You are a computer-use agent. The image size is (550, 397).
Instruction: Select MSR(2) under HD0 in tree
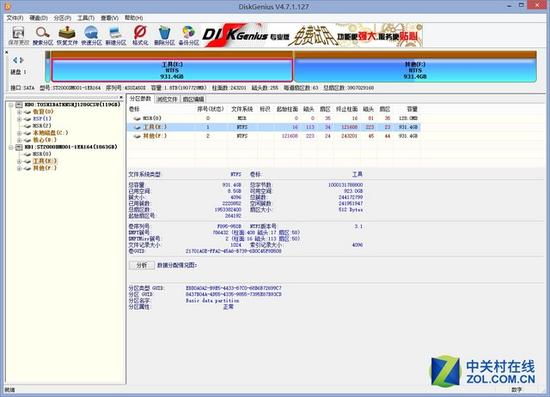click(42, 126)
